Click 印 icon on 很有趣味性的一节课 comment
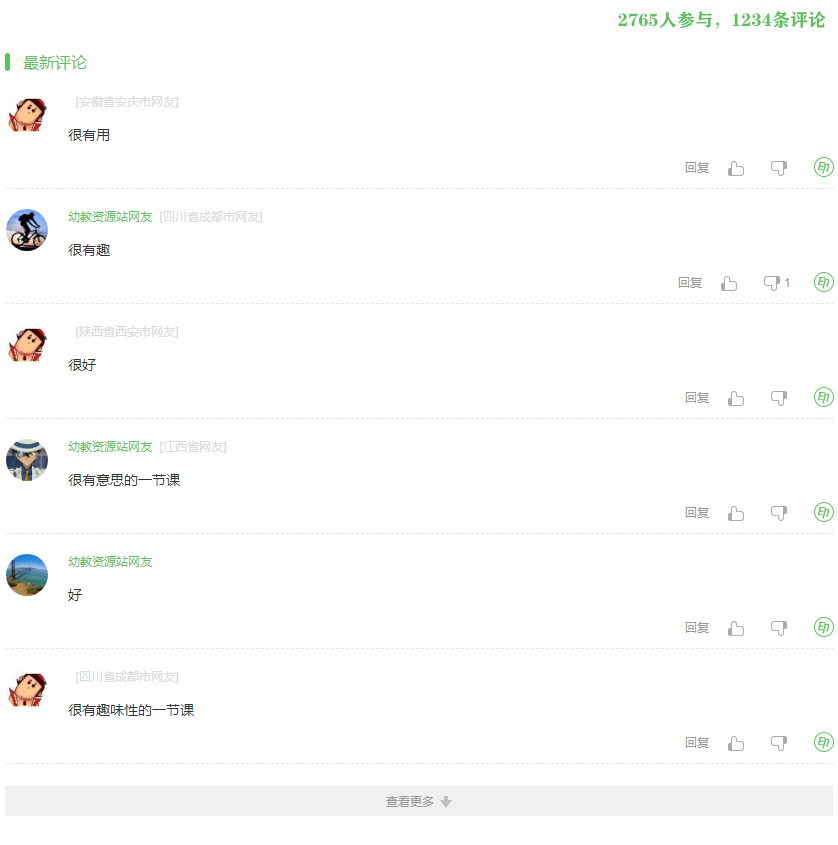 pos(823,742)
